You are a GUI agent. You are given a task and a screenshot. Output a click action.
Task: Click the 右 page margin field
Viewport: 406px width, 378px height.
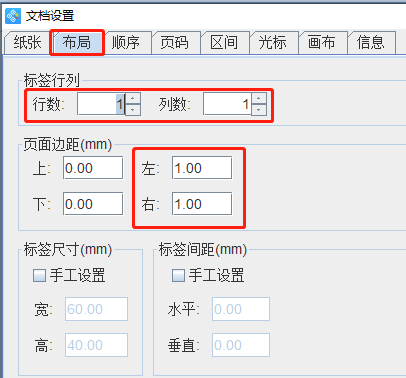(202, 204)
